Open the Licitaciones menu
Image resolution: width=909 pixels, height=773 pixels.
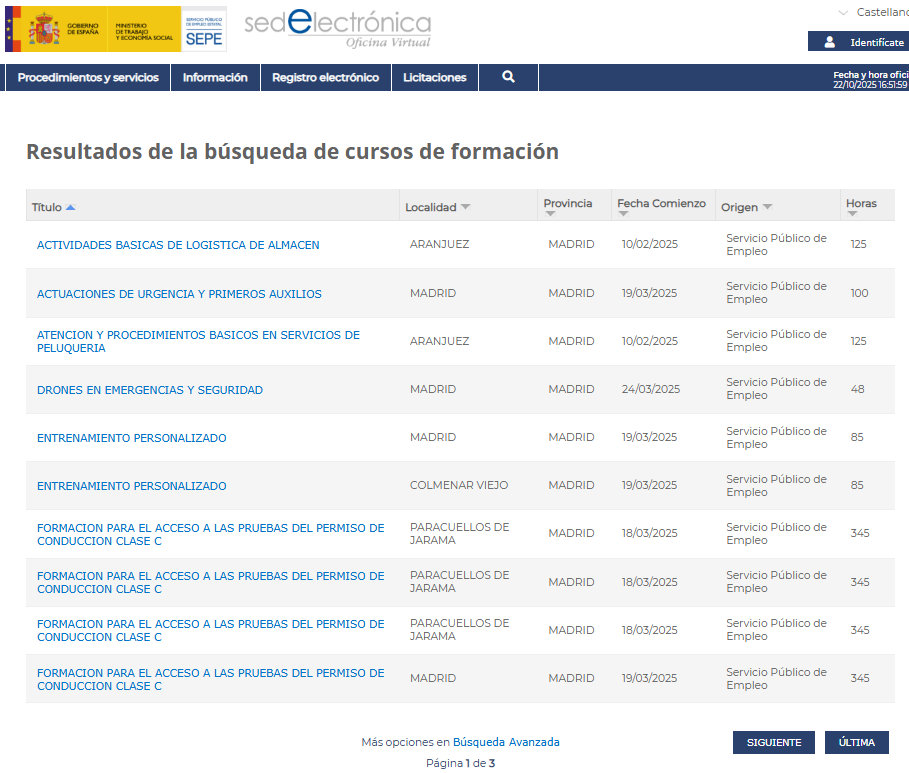point(434,77)
